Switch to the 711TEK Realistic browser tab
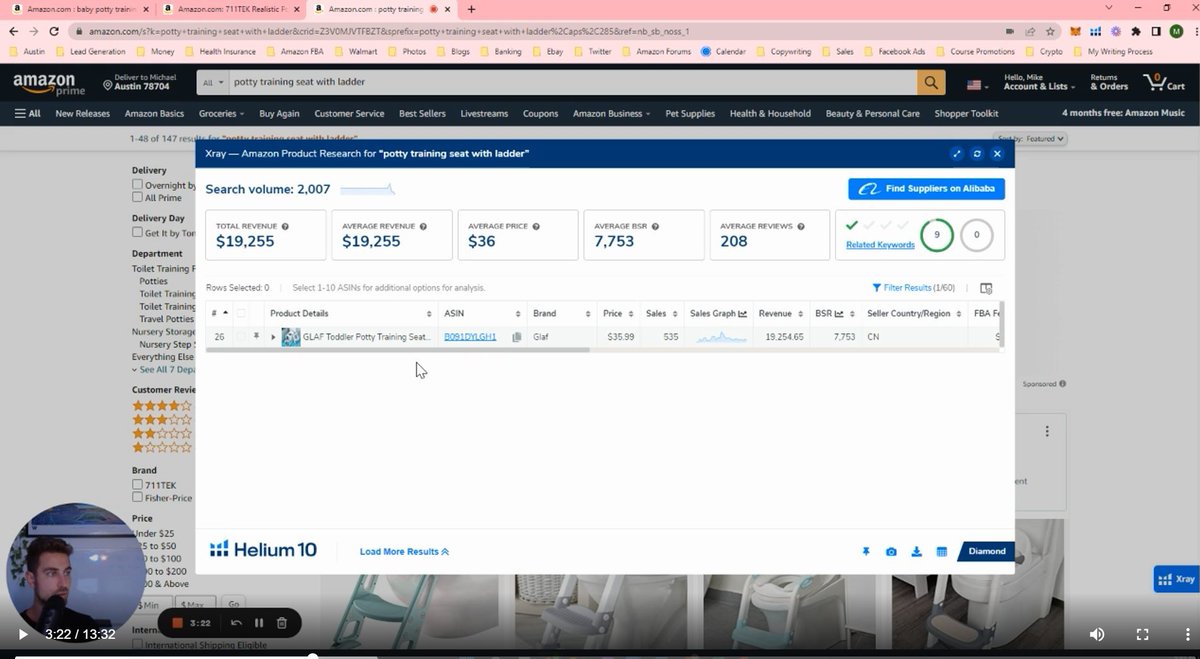Screen dimensions: 1200x659 coord(233,9)
